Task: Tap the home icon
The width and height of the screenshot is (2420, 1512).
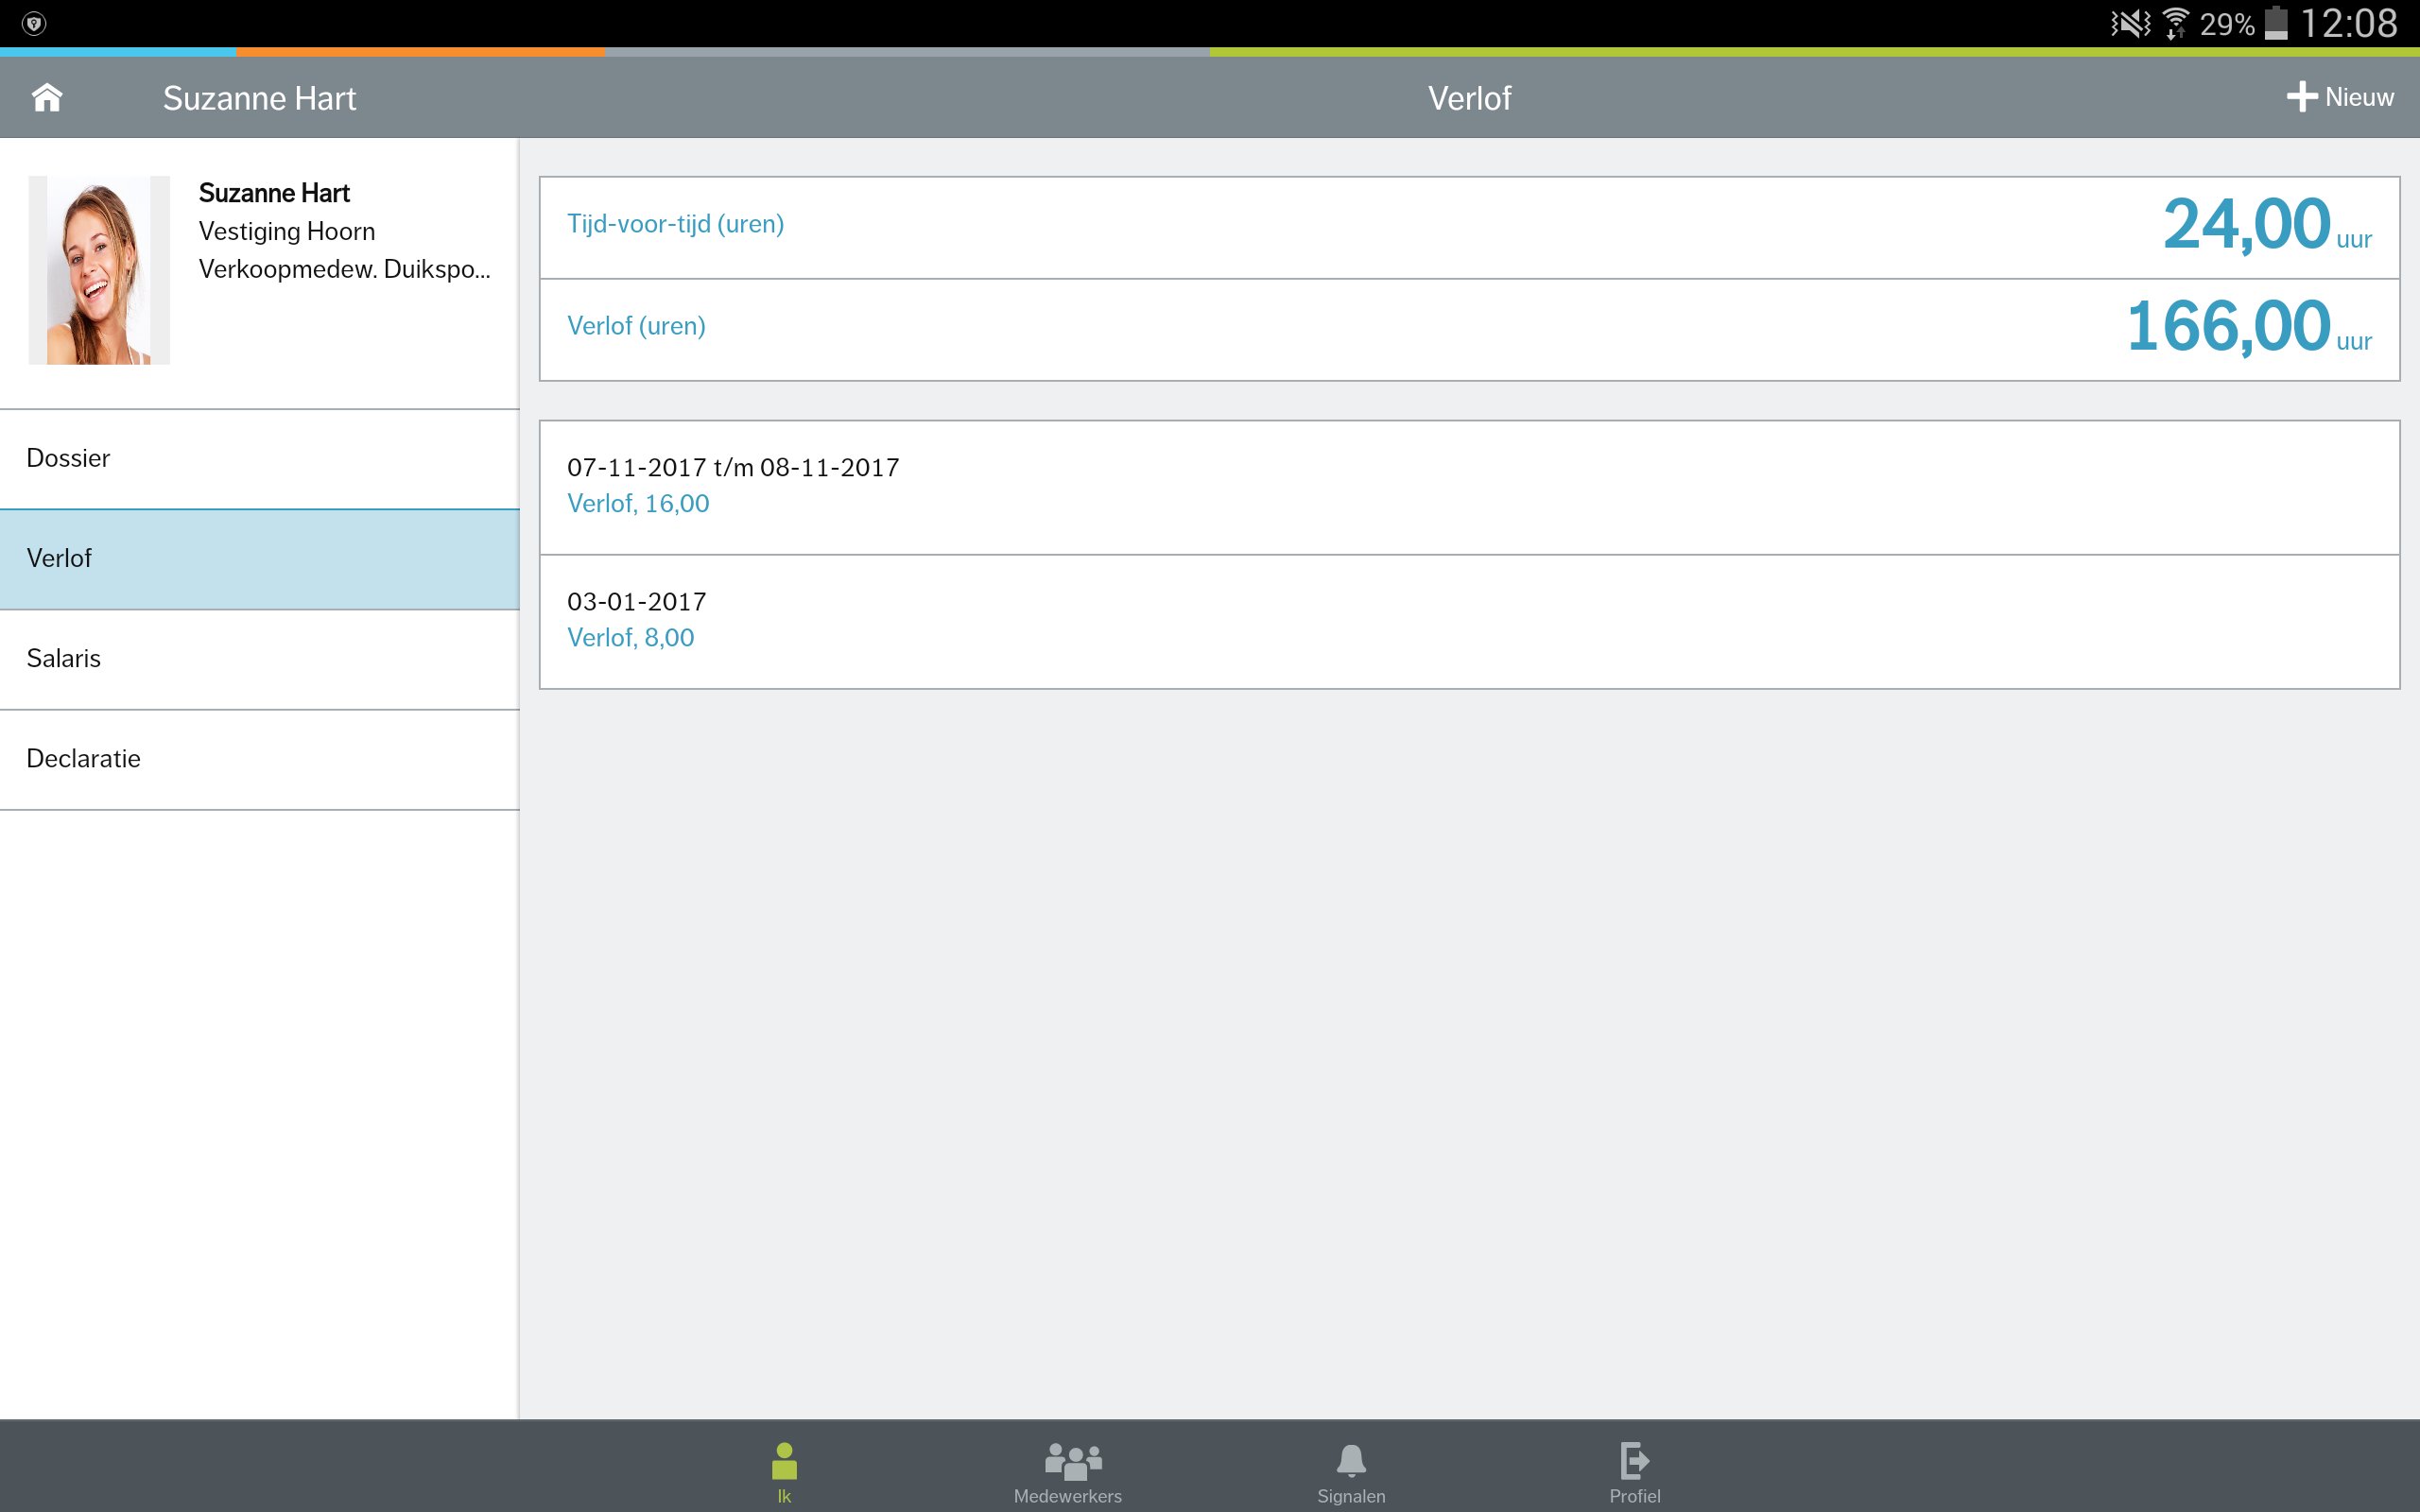Action: click(x=47, y=97)
